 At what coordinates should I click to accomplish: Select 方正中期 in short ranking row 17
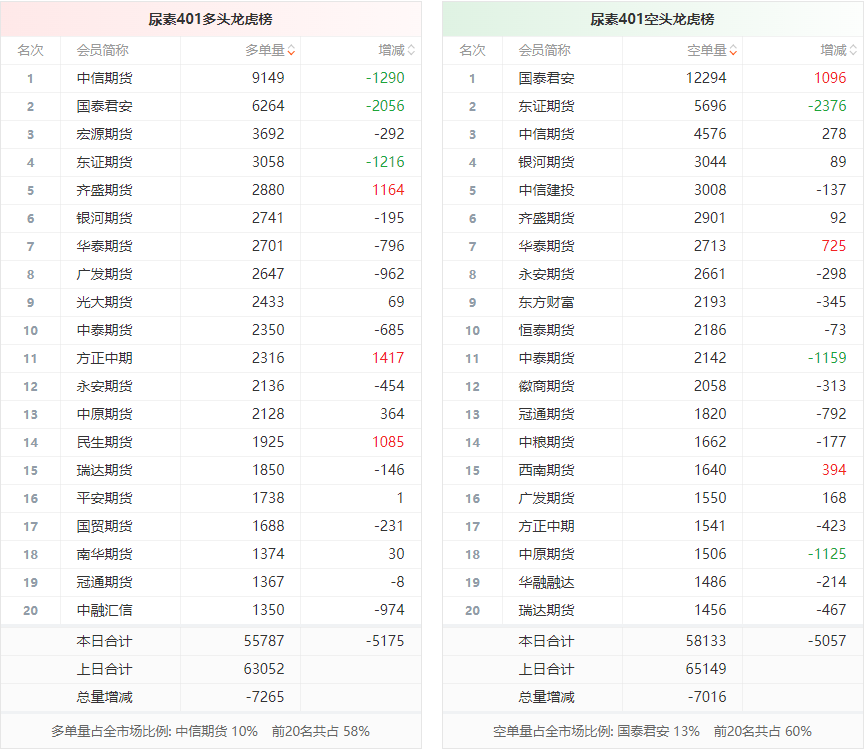(x=546, y=526)
